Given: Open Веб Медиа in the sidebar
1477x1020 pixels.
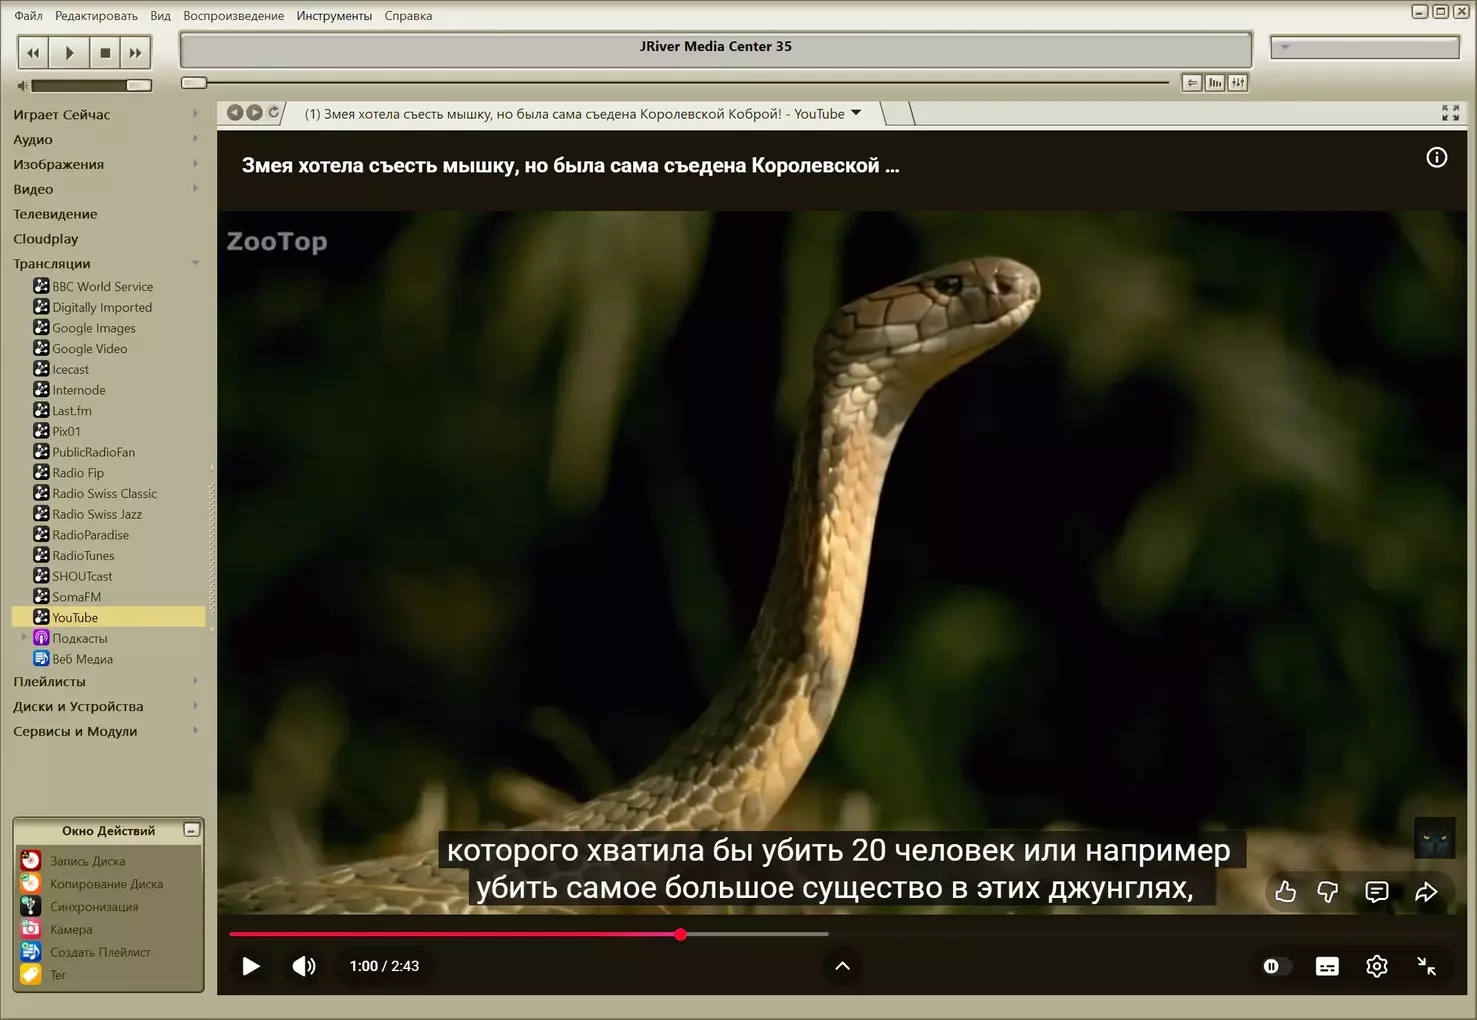Looking at the screenshot, I should pyautogui.click(x=82, y=660).
